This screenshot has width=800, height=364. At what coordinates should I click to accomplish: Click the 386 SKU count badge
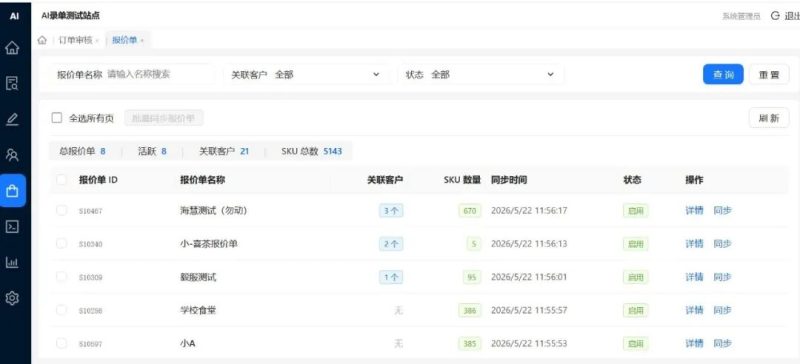470,310
